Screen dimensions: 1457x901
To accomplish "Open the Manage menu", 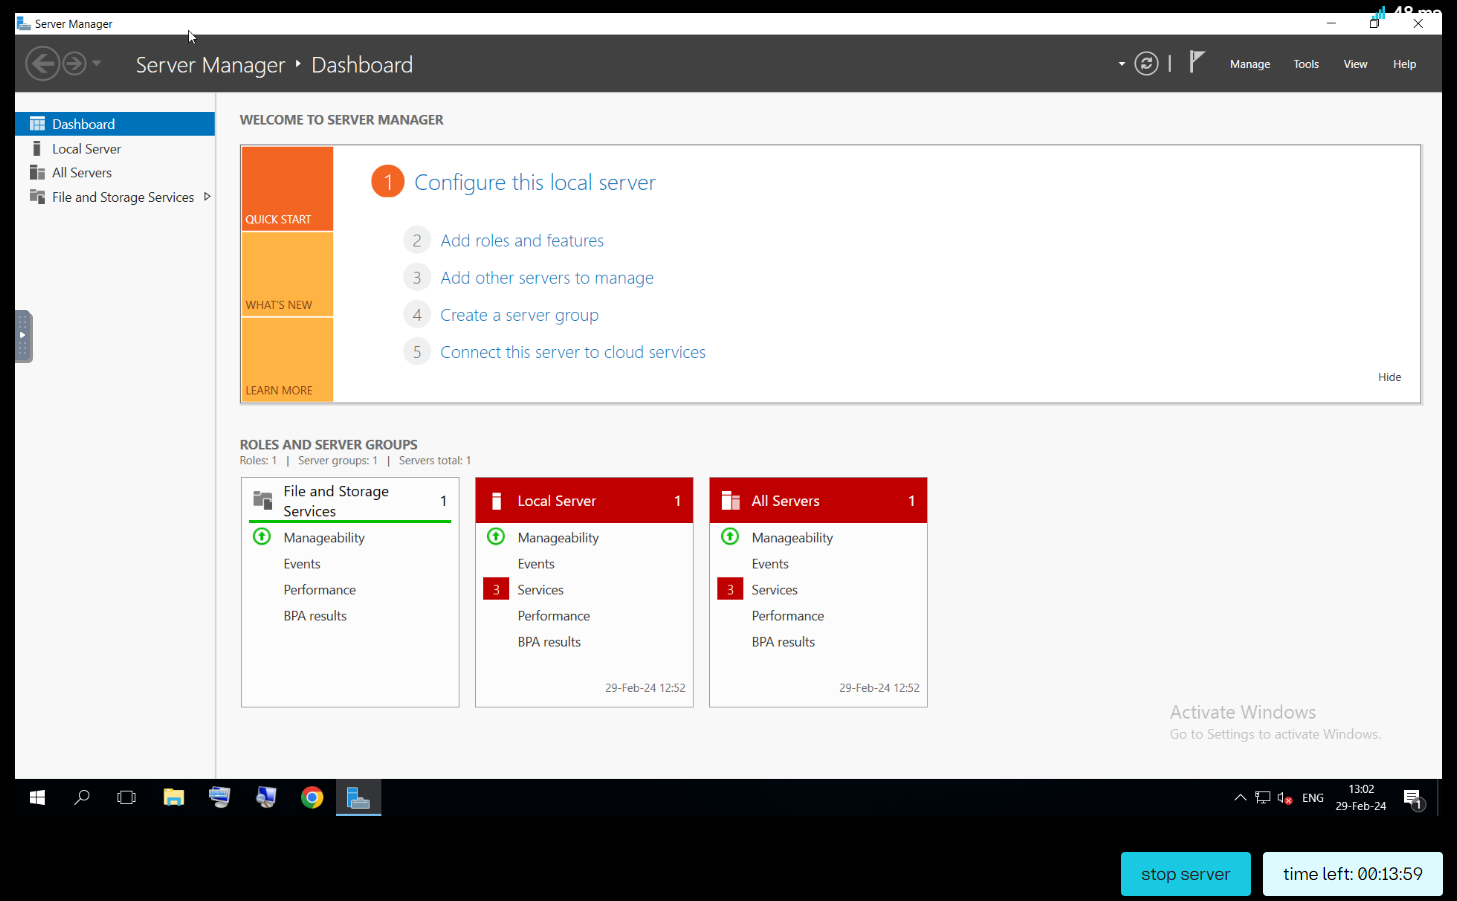I will click(1249, 64).
